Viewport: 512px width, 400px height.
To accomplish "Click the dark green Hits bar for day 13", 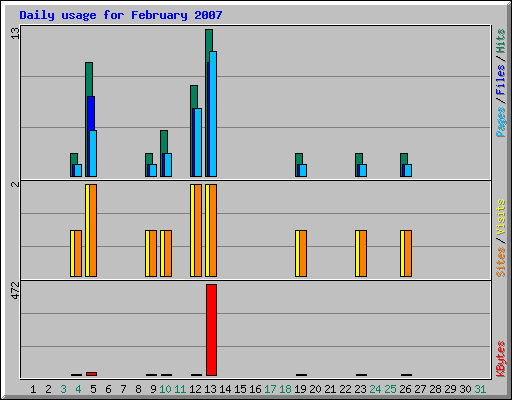I will click(209, 40).
